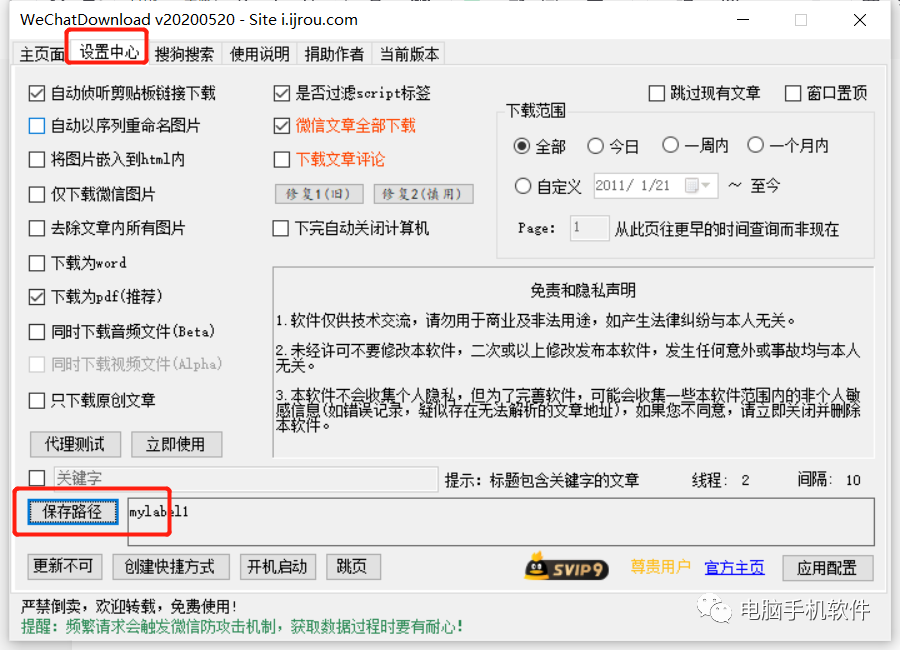Switch to the 主页面 tab
Screen dimensions: 900x650
(x=41, y=54)
